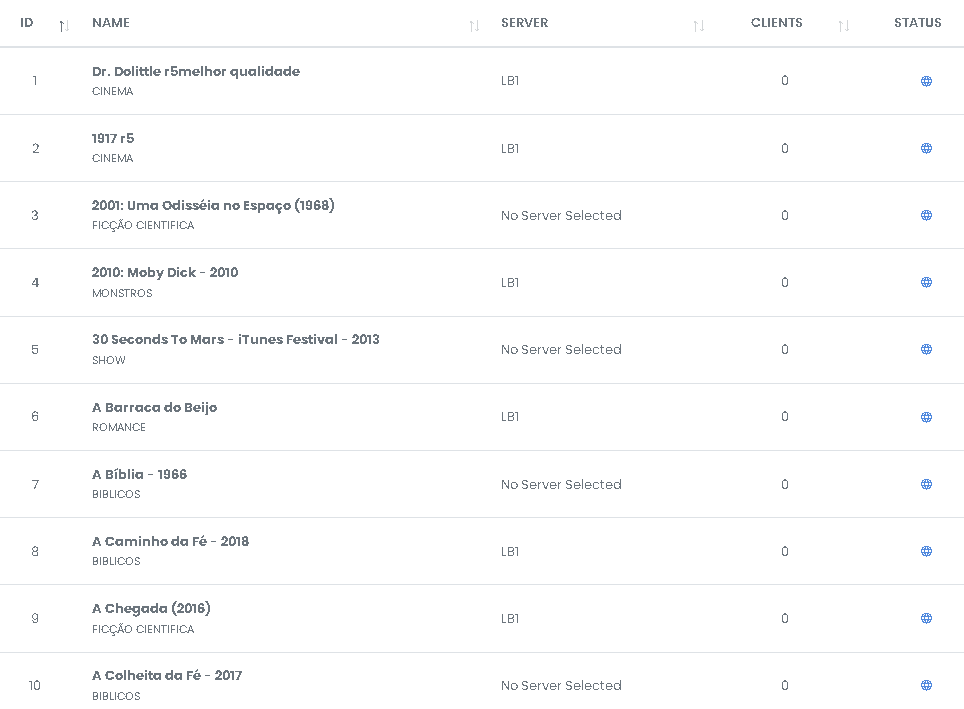964x709 pixels.
Task: Click globe icon for 2001: Uma Odisséia row
Action: click(x=926, y=215)
